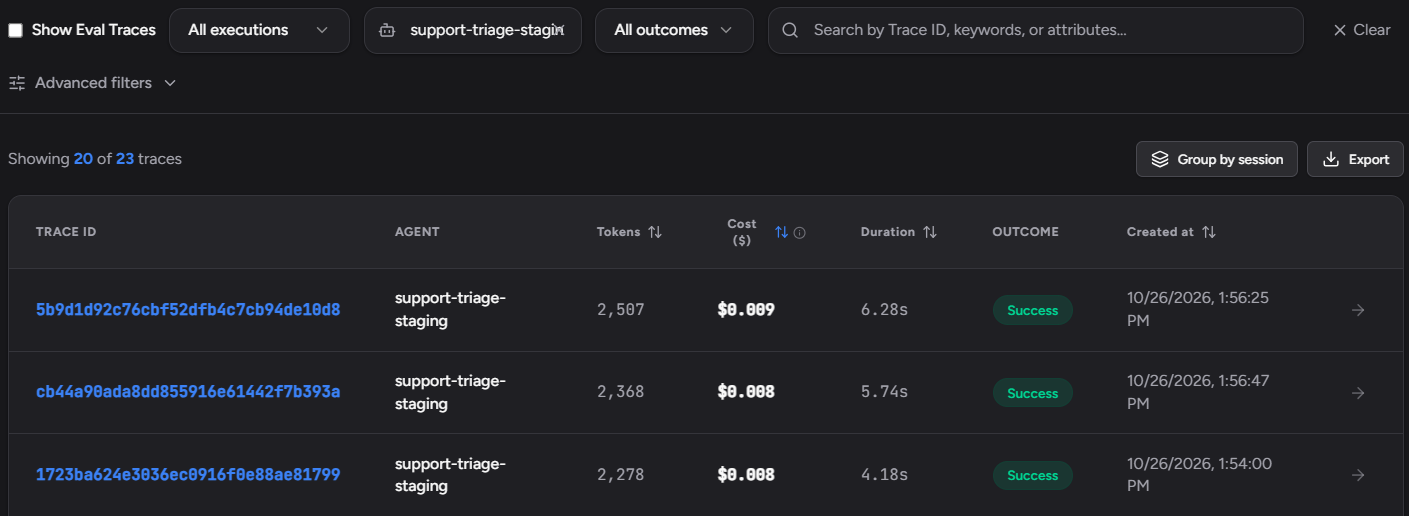Sort by Cost column arrows
The image size is (1409, 516).
click(781, 232)
